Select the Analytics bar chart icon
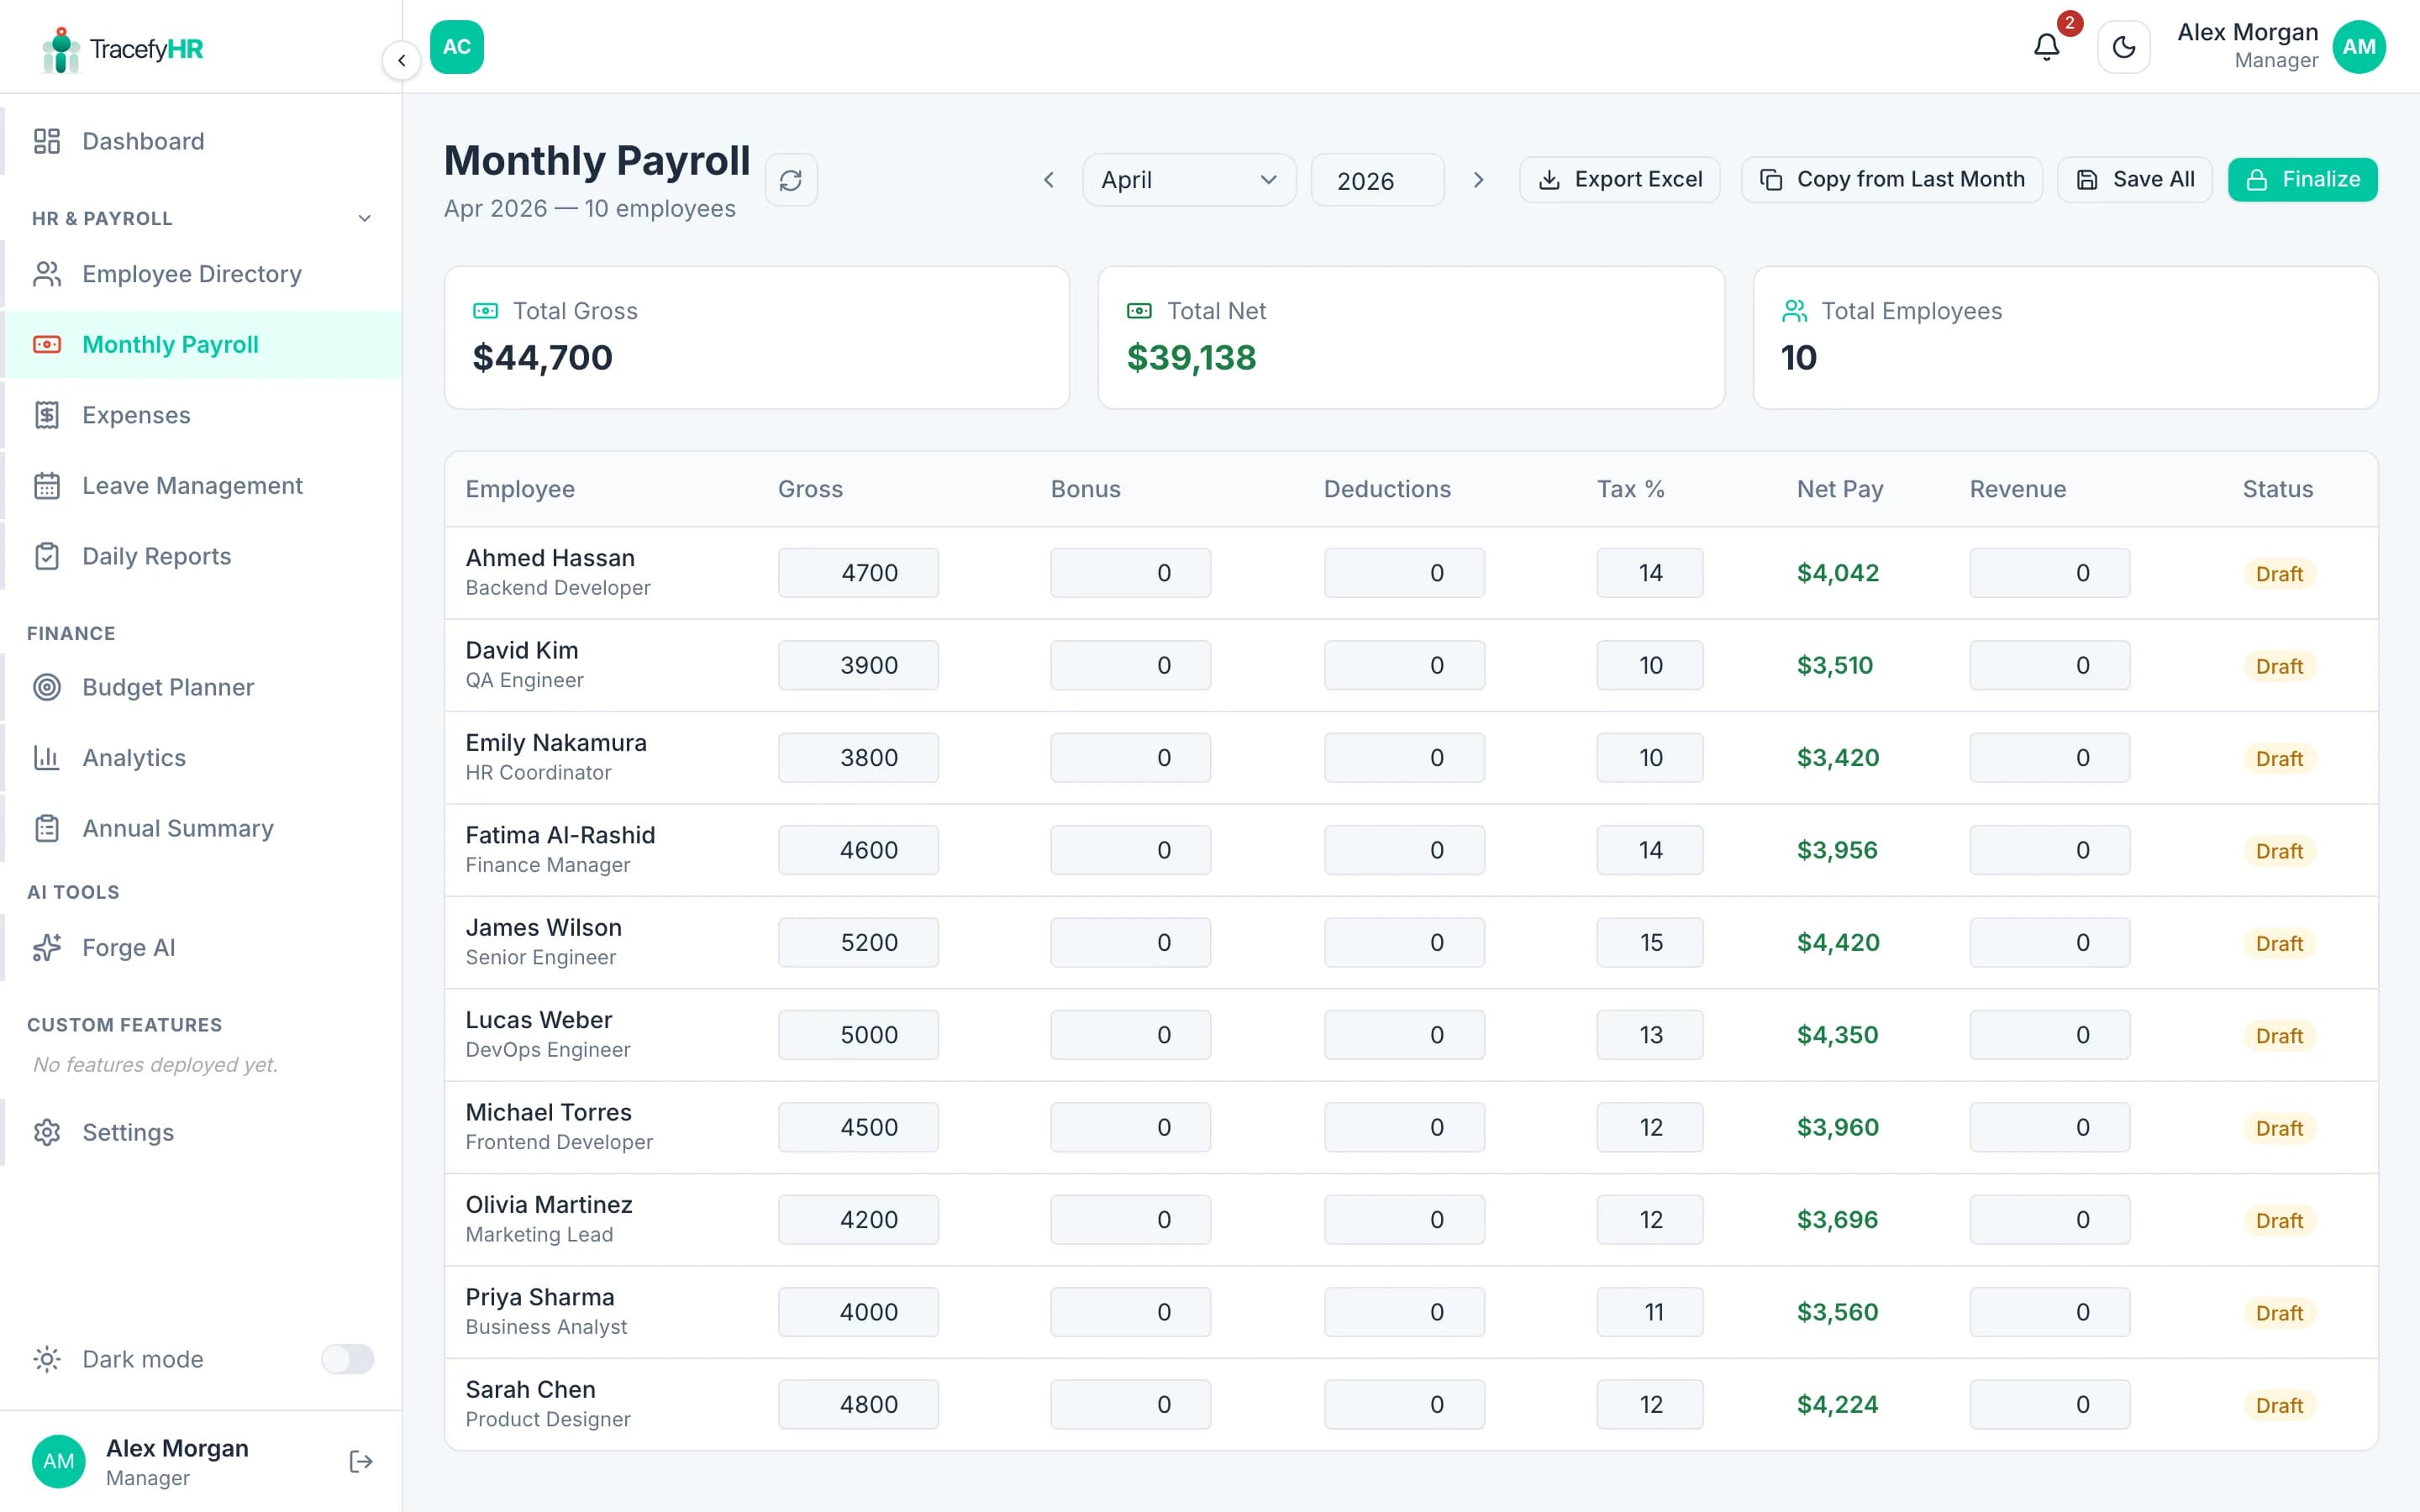The width and height of the screenshot is (2420, 1512). click(x=46, y=757)
